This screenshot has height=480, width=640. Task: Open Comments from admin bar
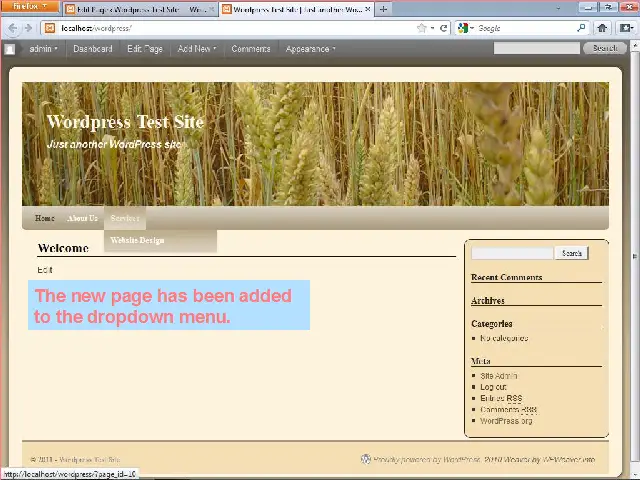coord(251,49)
